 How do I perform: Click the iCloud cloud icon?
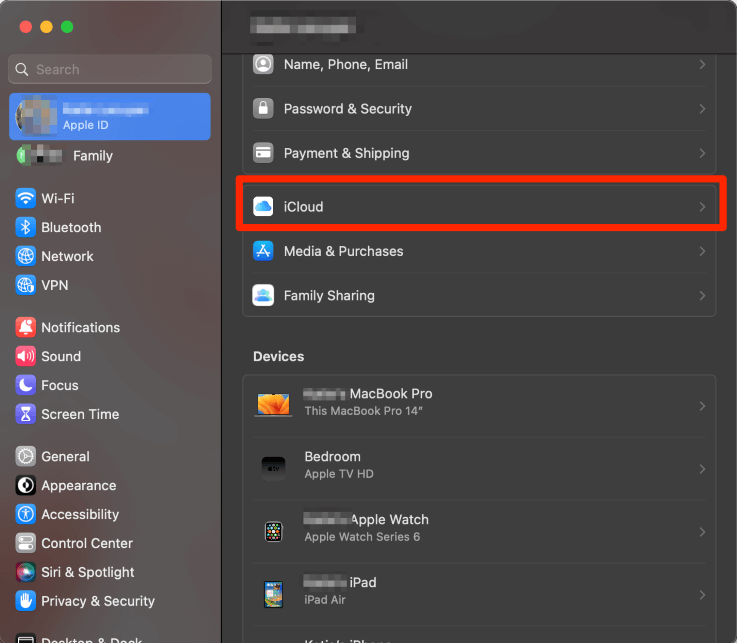(263, 207)
